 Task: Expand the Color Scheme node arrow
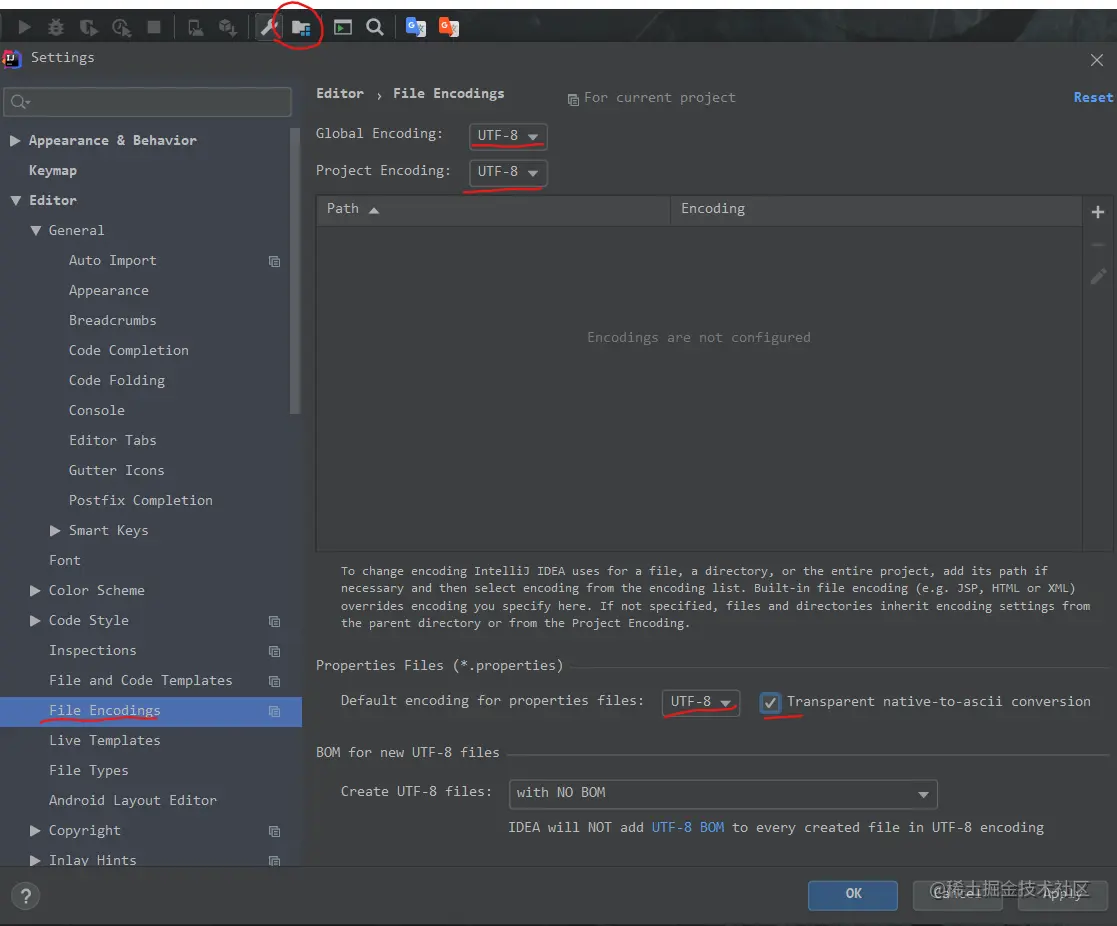[x=35, y=590]
